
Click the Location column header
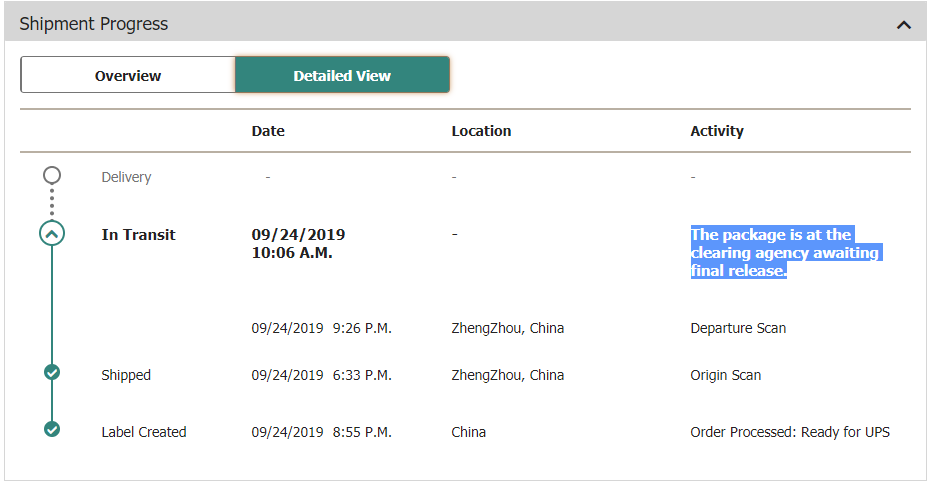click(481, 131)
